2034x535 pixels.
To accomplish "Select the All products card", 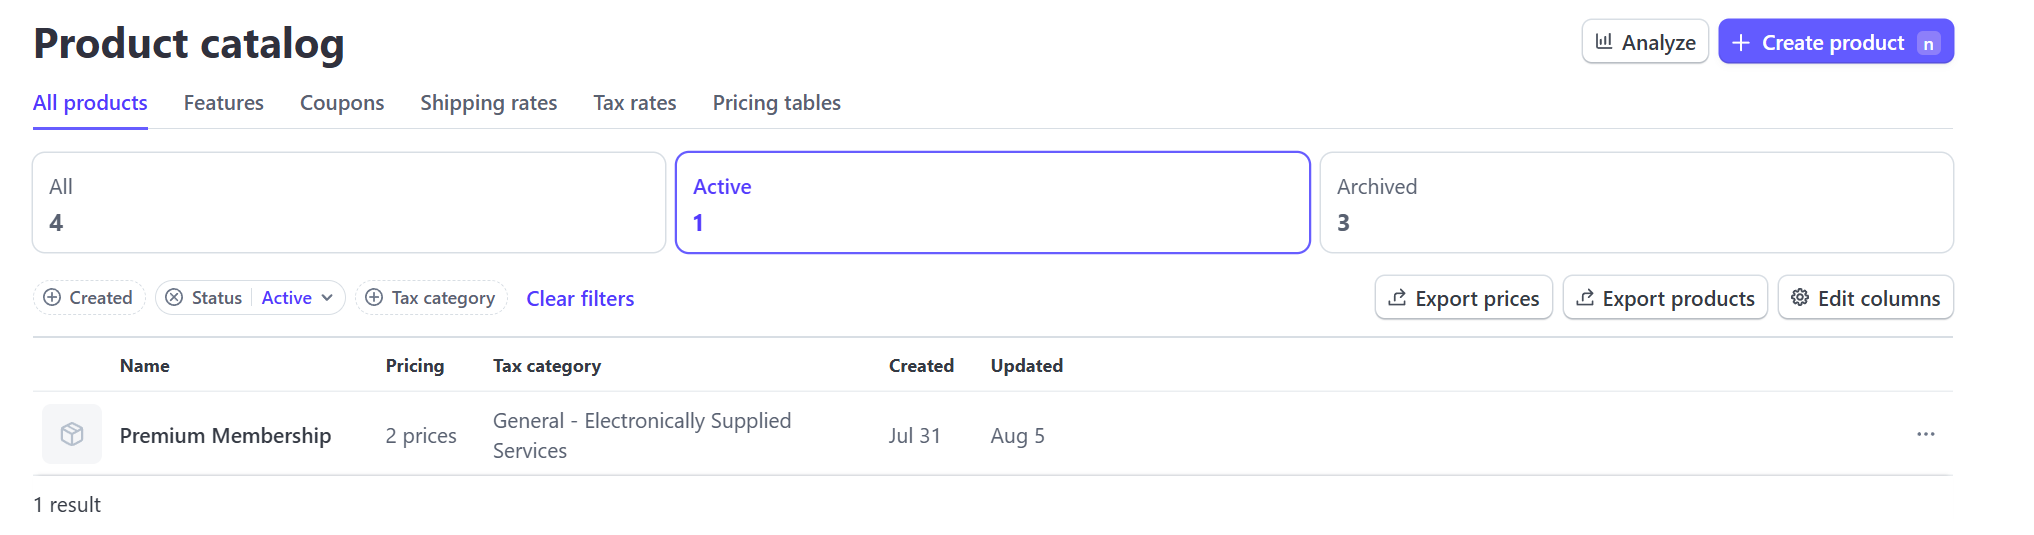I will point(349,203).
